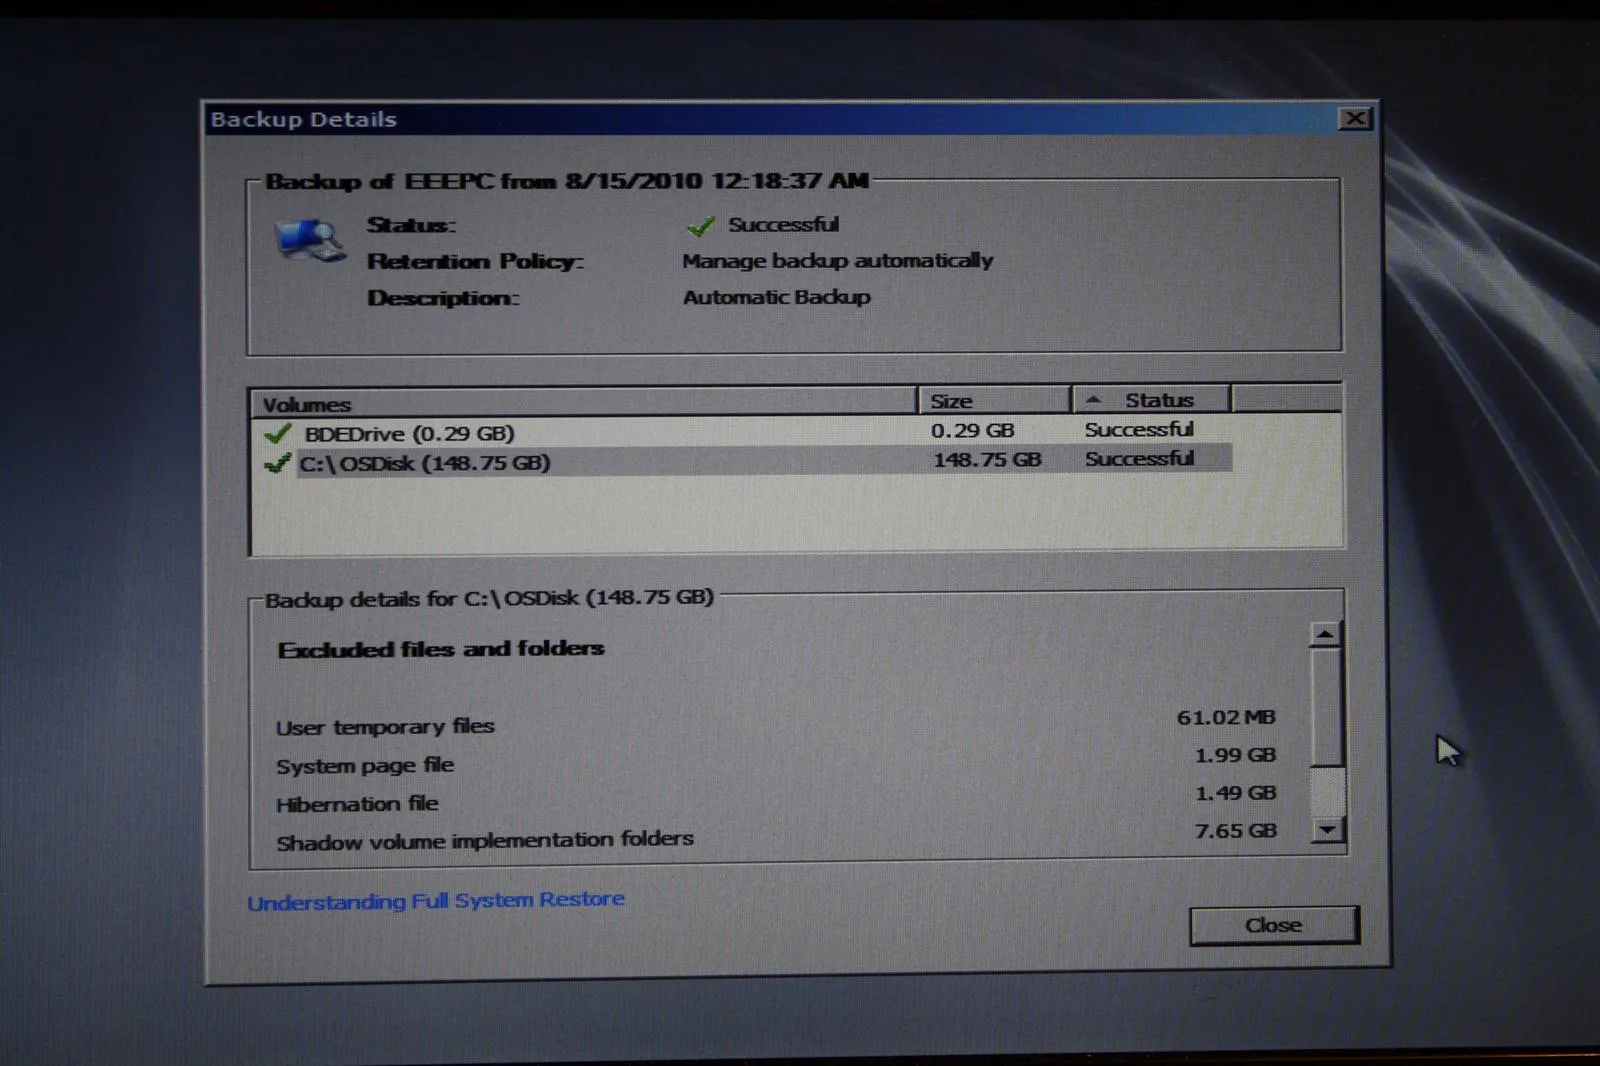
Task: Click the up arrow of the details scrollbar
Action: pyautogui.click(x=1325, y=634)
